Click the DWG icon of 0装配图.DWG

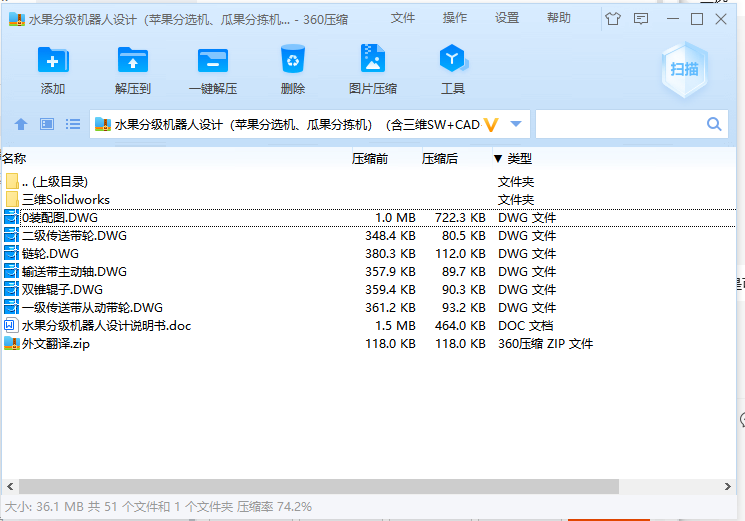tap(11, 218)
